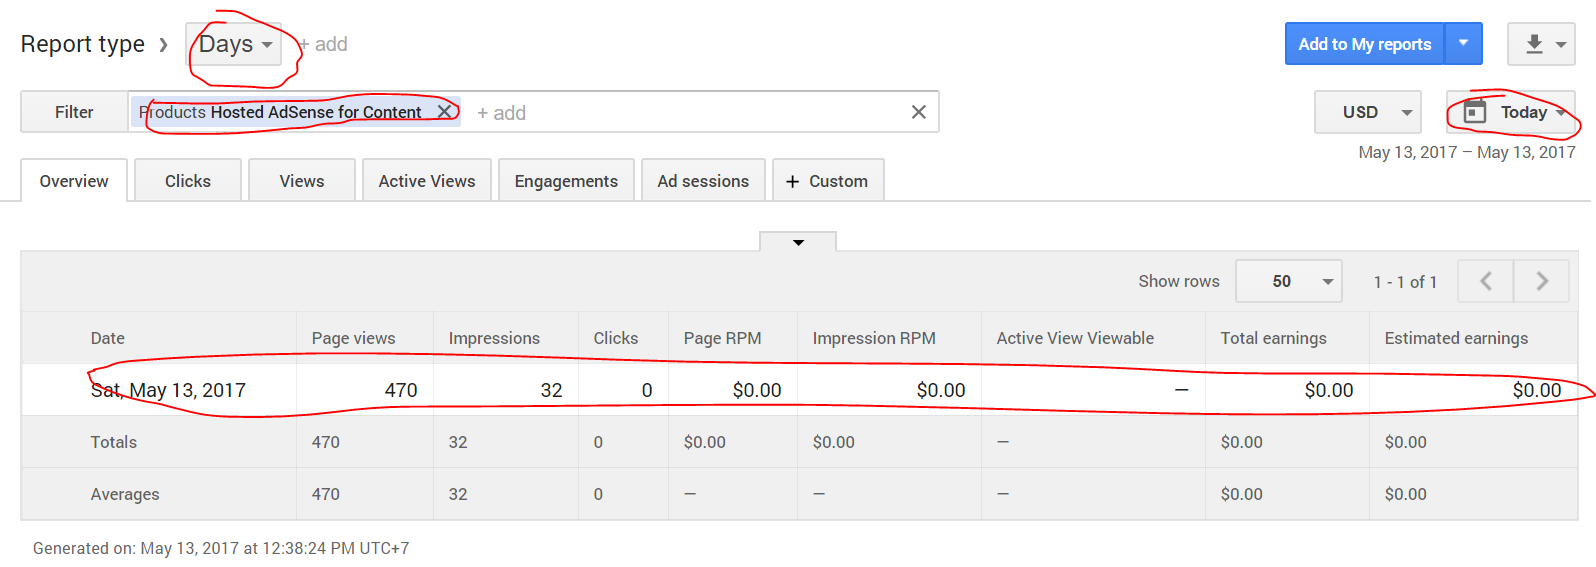Expand the collapsed chart panel arrow
The image size is (1596, 567).
(798, 242)
